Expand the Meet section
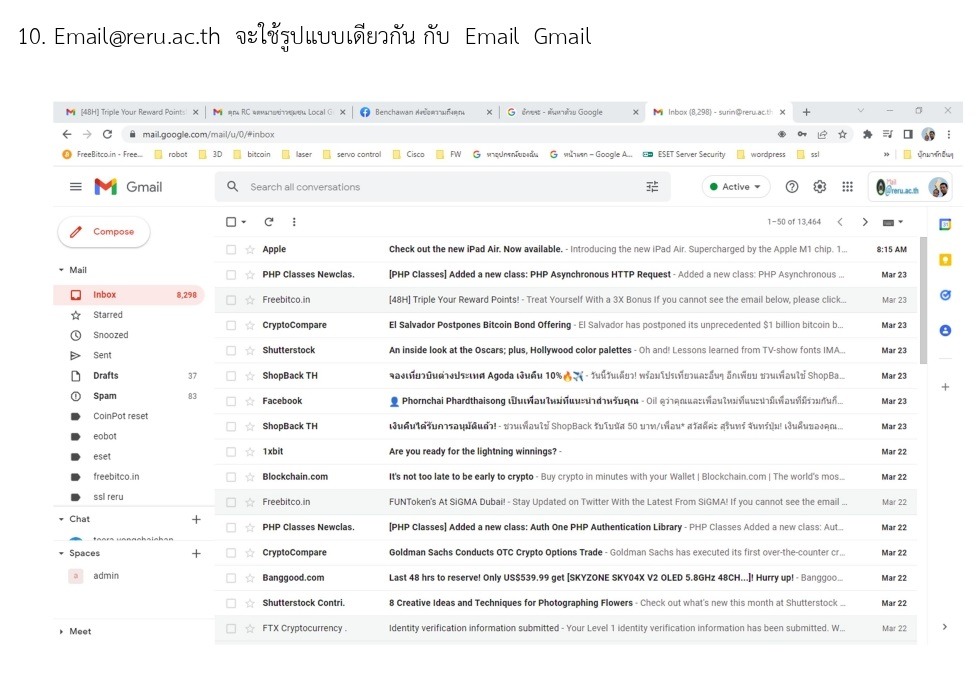Image resolution: width=977 pixels, height=673 pixels. (61, 631)
